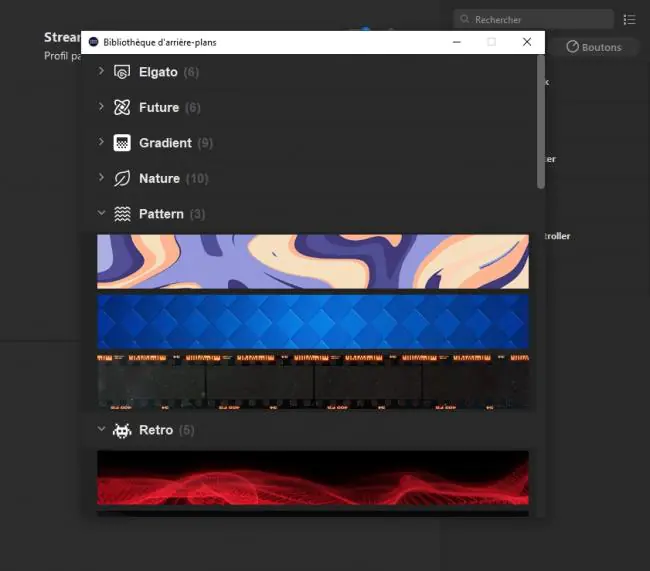Click the Pattern category waves icon
This screenshot has height=571, width=650.
[x=122, y=214]
